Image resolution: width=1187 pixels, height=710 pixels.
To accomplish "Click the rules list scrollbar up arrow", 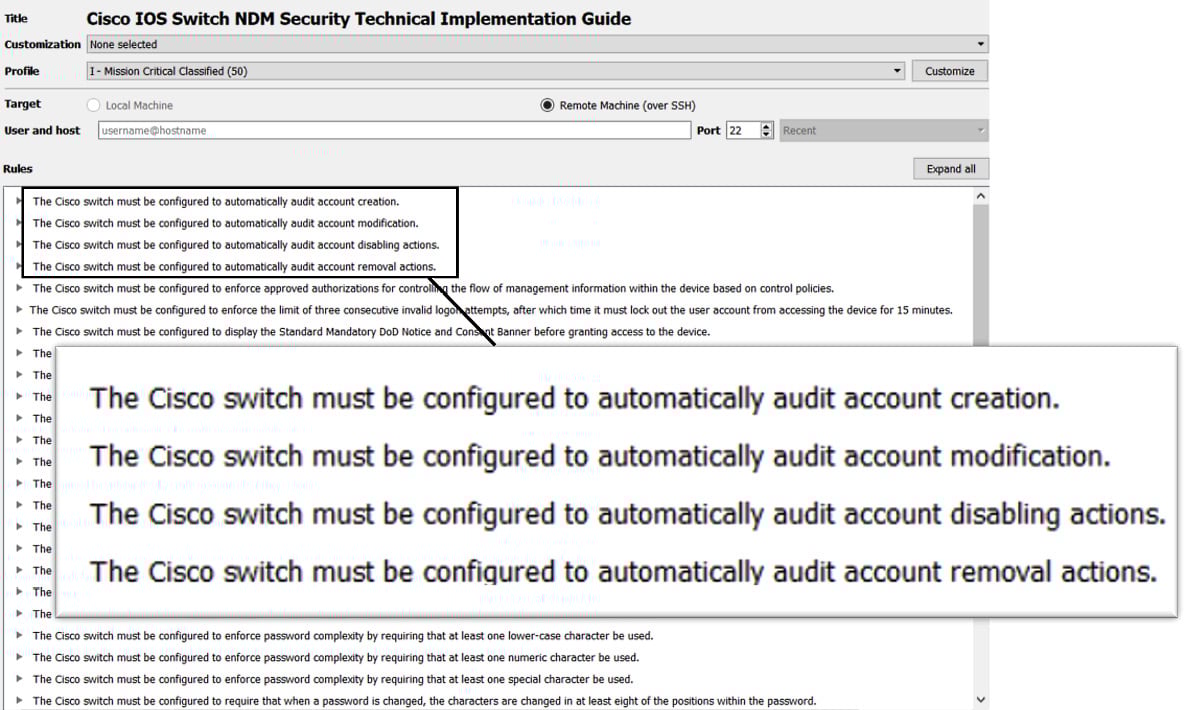I will click(x=980, y=196).
